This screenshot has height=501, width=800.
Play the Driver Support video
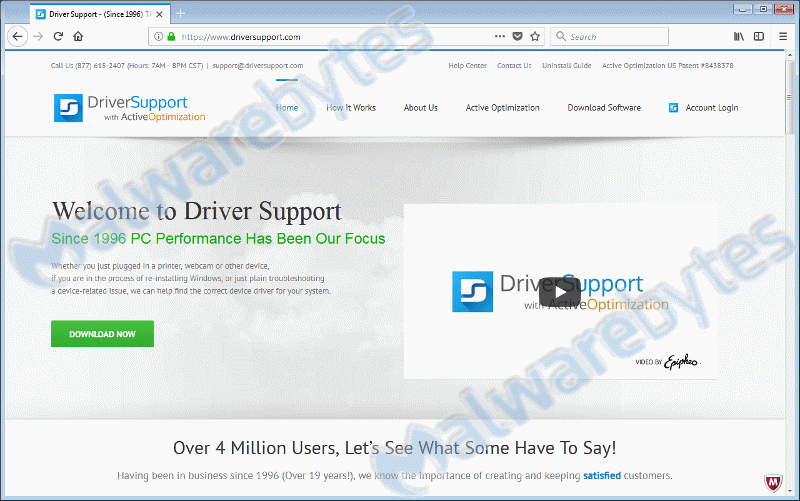coord(559,291)
